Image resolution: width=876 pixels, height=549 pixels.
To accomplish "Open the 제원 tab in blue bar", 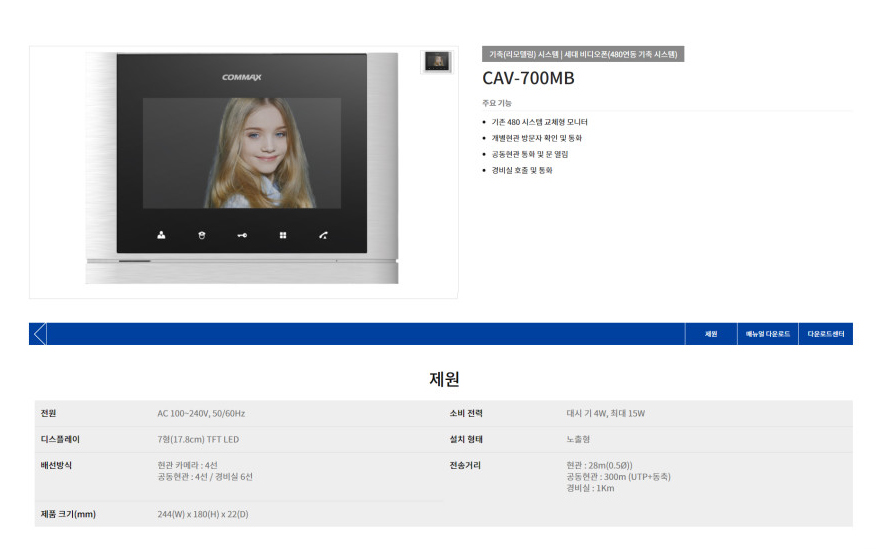I will click(711, 334).
